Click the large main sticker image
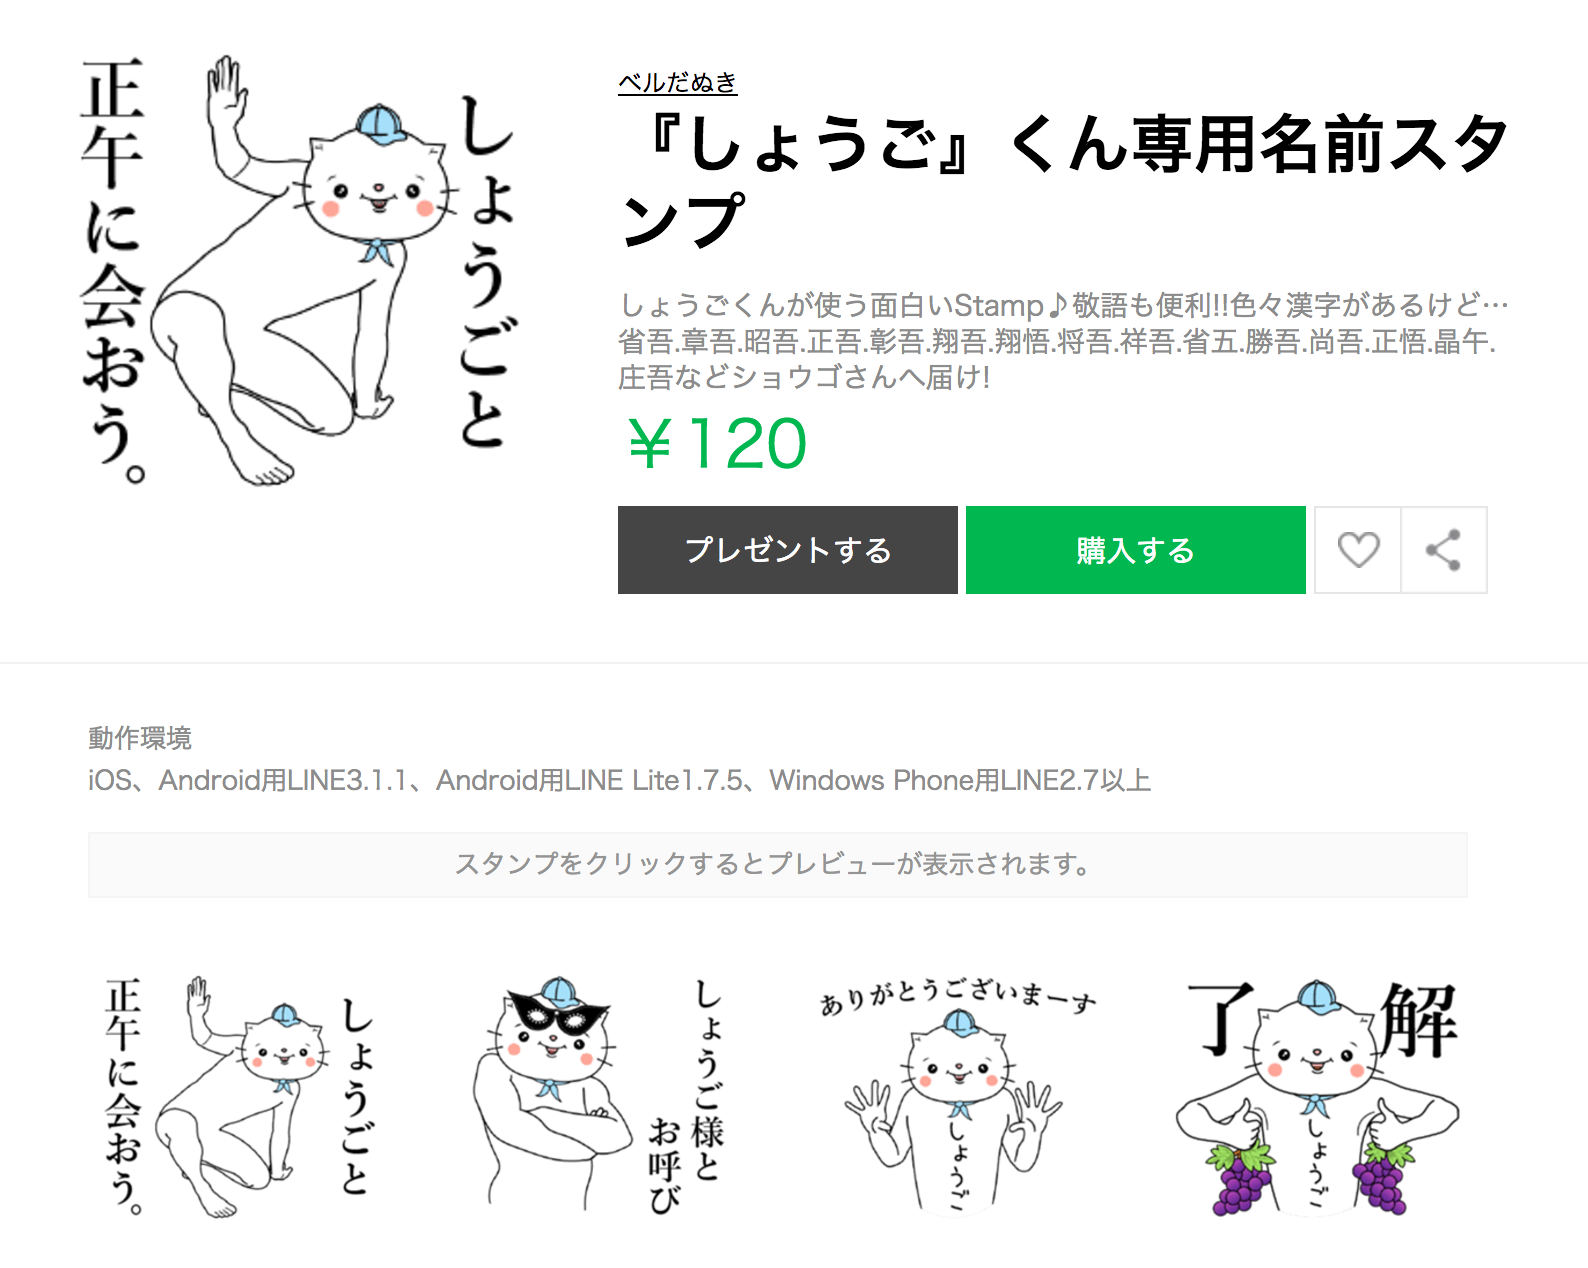Viewport: 1588px width, 1268px height. [x=298, y=270]
